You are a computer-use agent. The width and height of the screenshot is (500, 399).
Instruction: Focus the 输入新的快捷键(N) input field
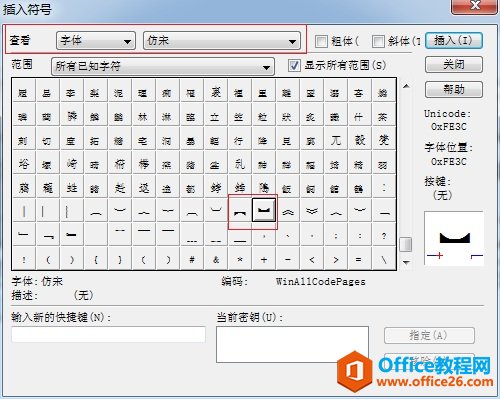[x=108, y=334]
